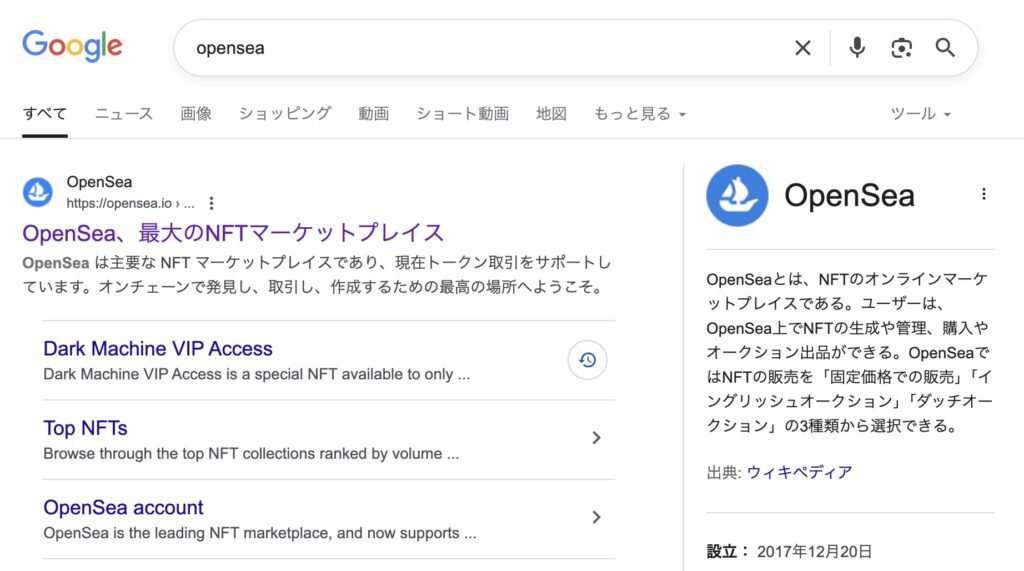Switch to the ニュース tab

point(124,114)
